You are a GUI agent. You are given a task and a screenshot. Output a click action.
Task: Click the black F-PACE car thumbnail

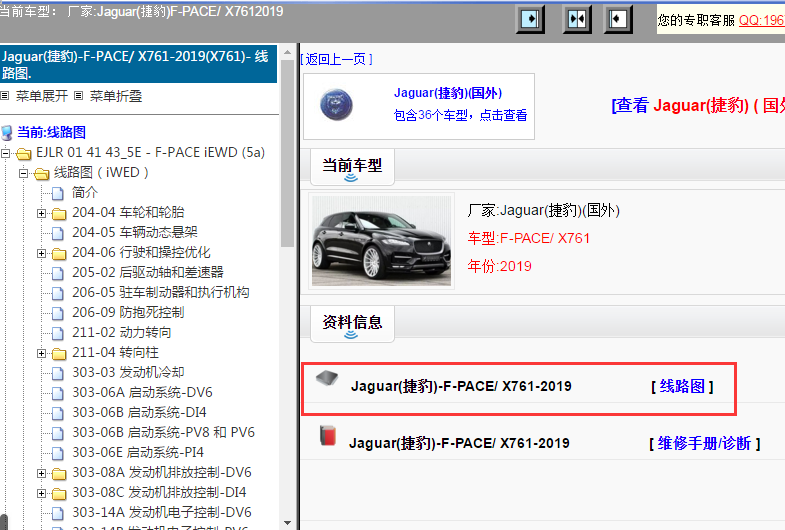click(x=381, y=241)
